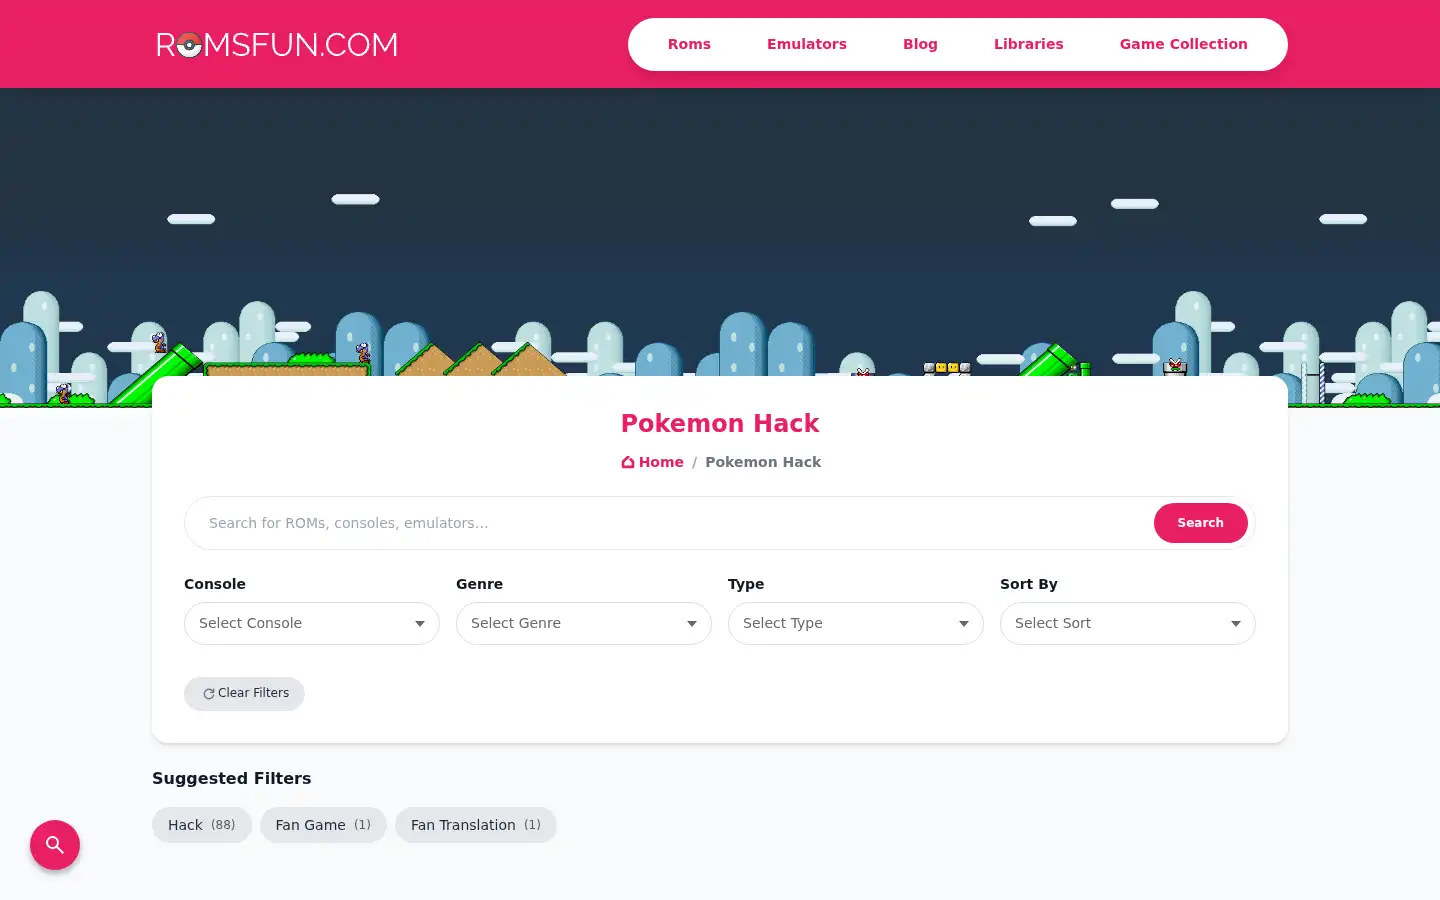Apply the Fan Game suggested filter

coord(323,825)
